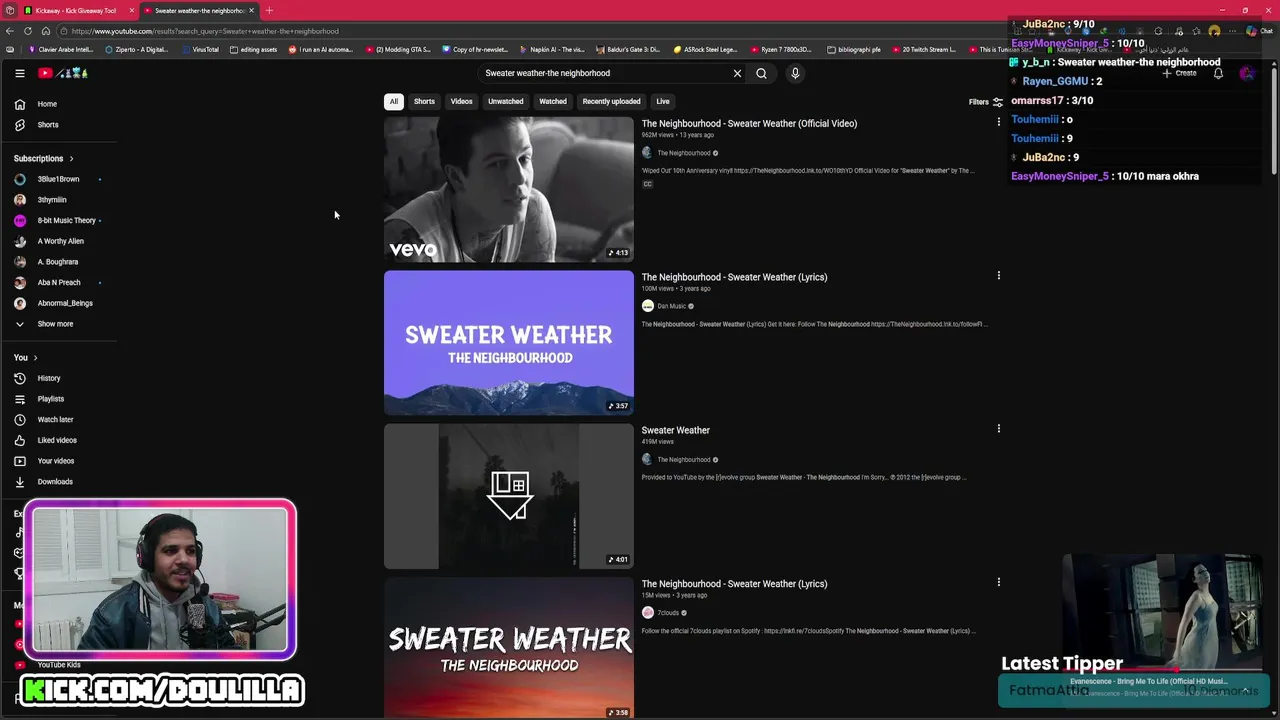Play 7clouds sunset lyrics thumbnail
The image size is (1280, 720).
[x=509, y=648]
